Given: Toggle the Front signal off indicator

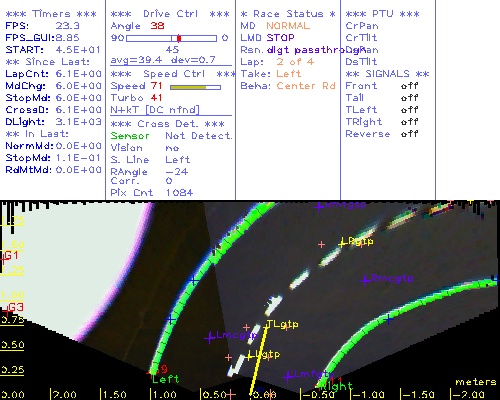Looking at the screenshot, I should [409, 86].
